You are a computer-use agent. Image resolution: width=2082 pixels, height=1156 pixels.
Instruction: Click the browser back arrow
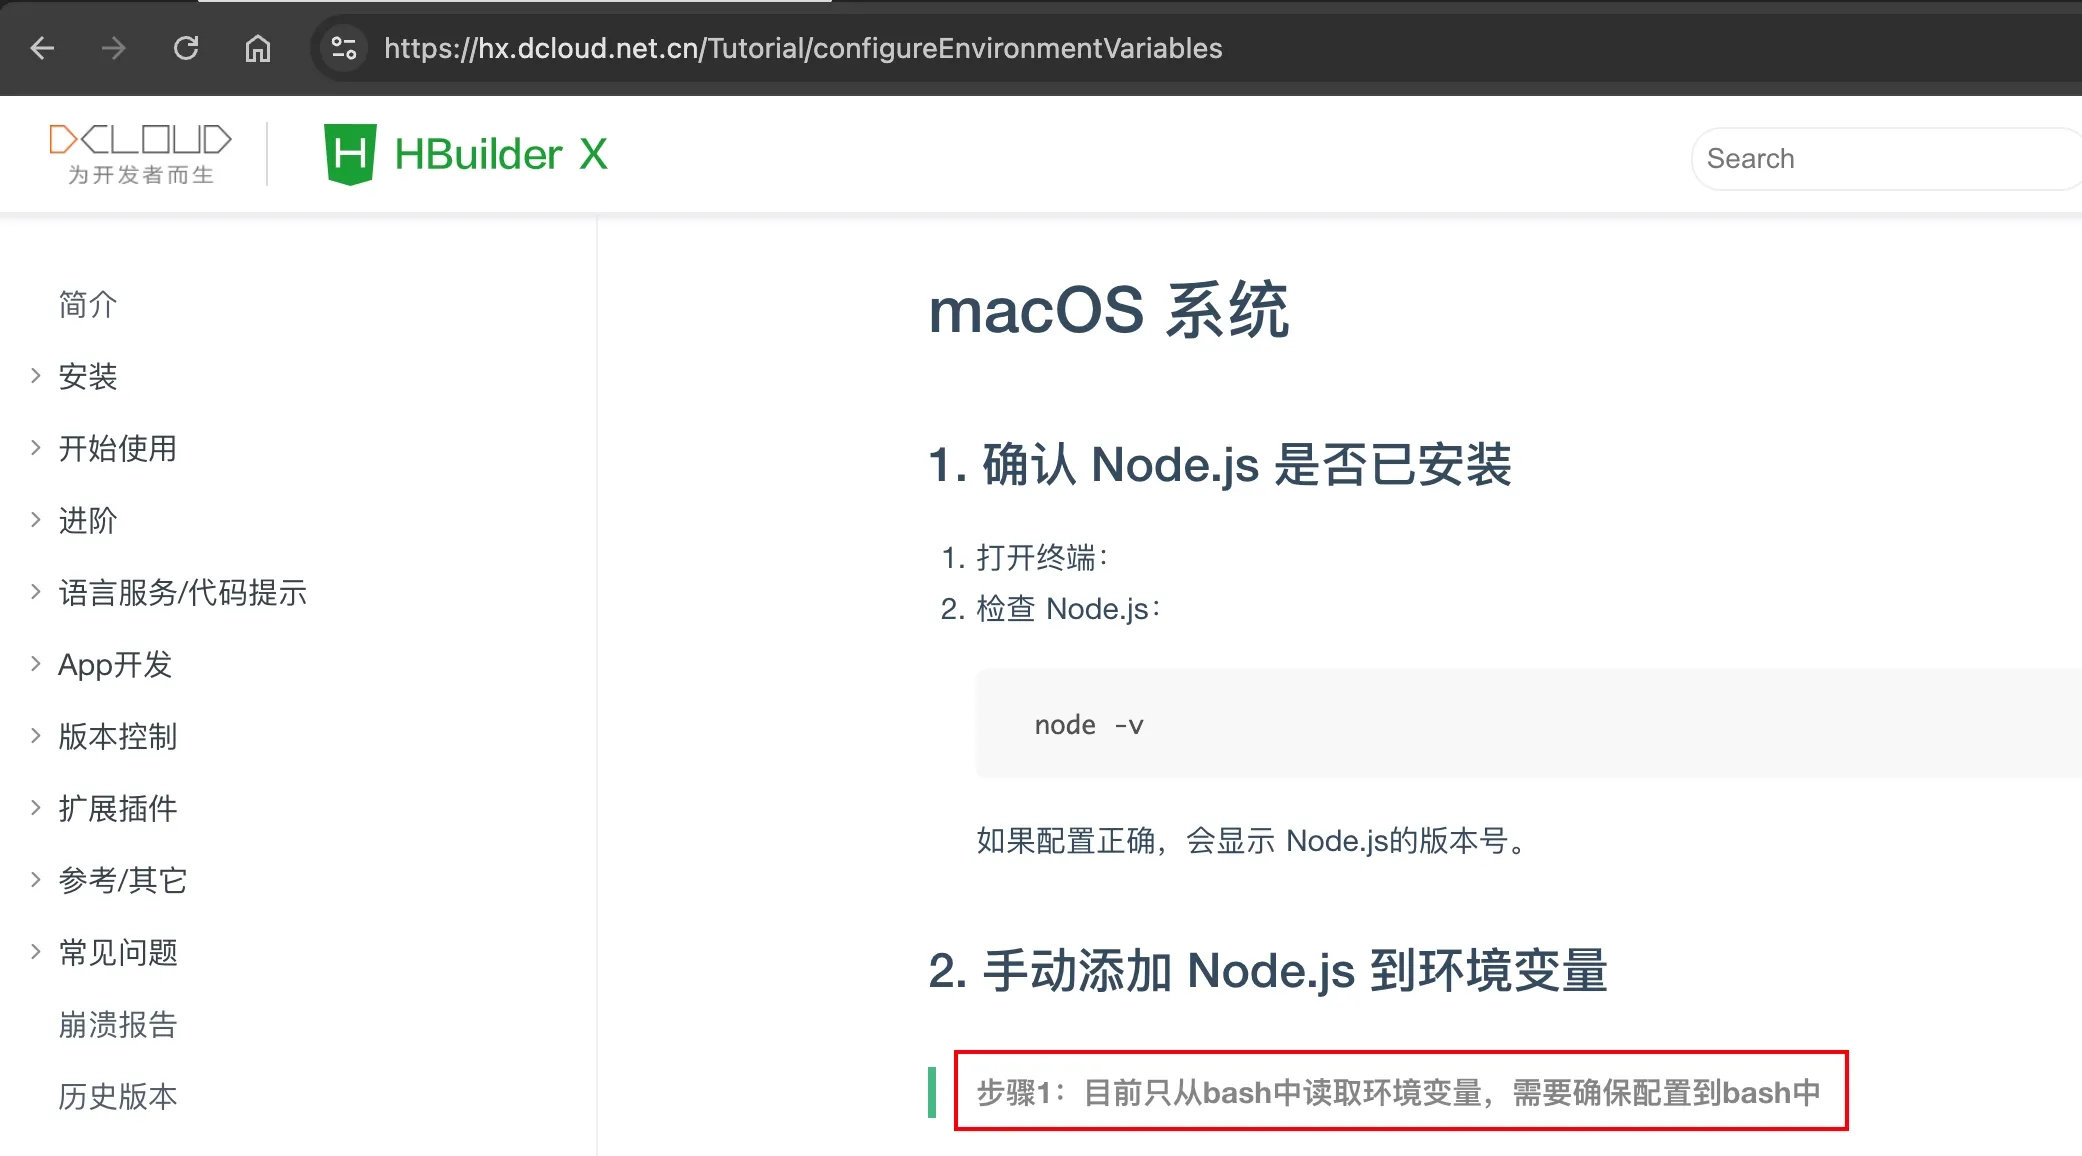tap(40, 48)
